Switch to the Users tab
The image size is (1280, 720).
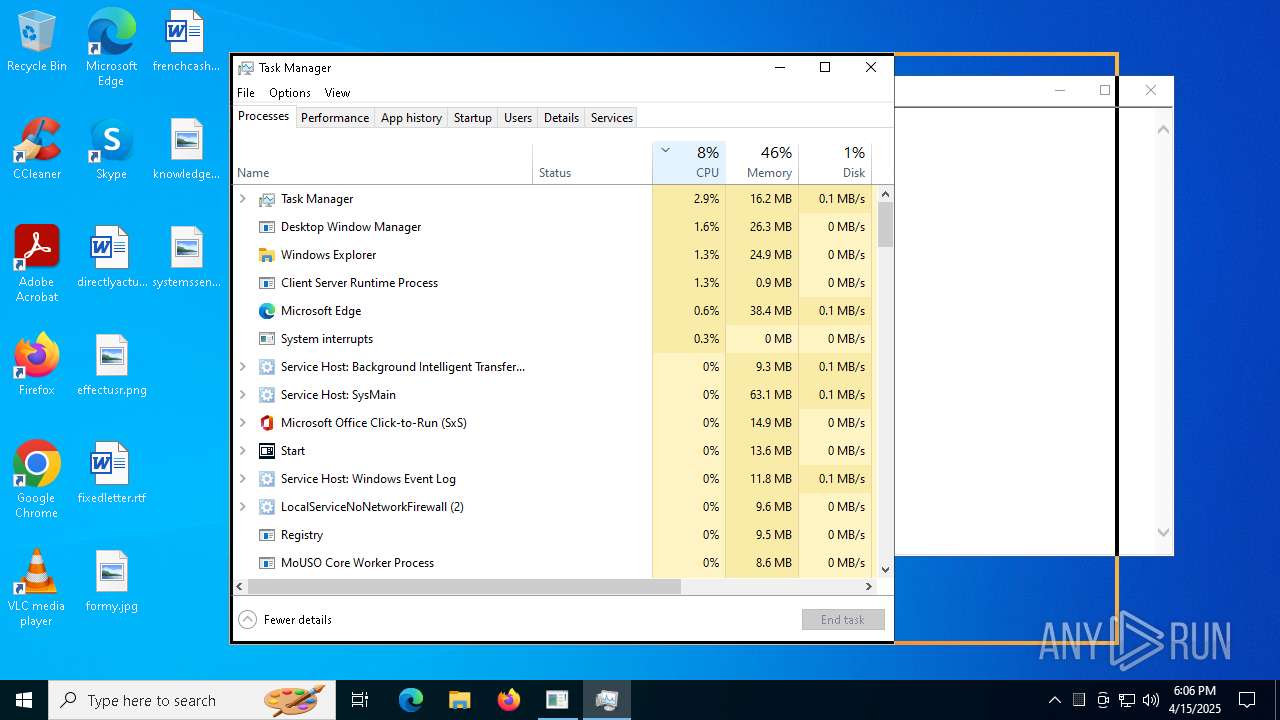[518, 118]
